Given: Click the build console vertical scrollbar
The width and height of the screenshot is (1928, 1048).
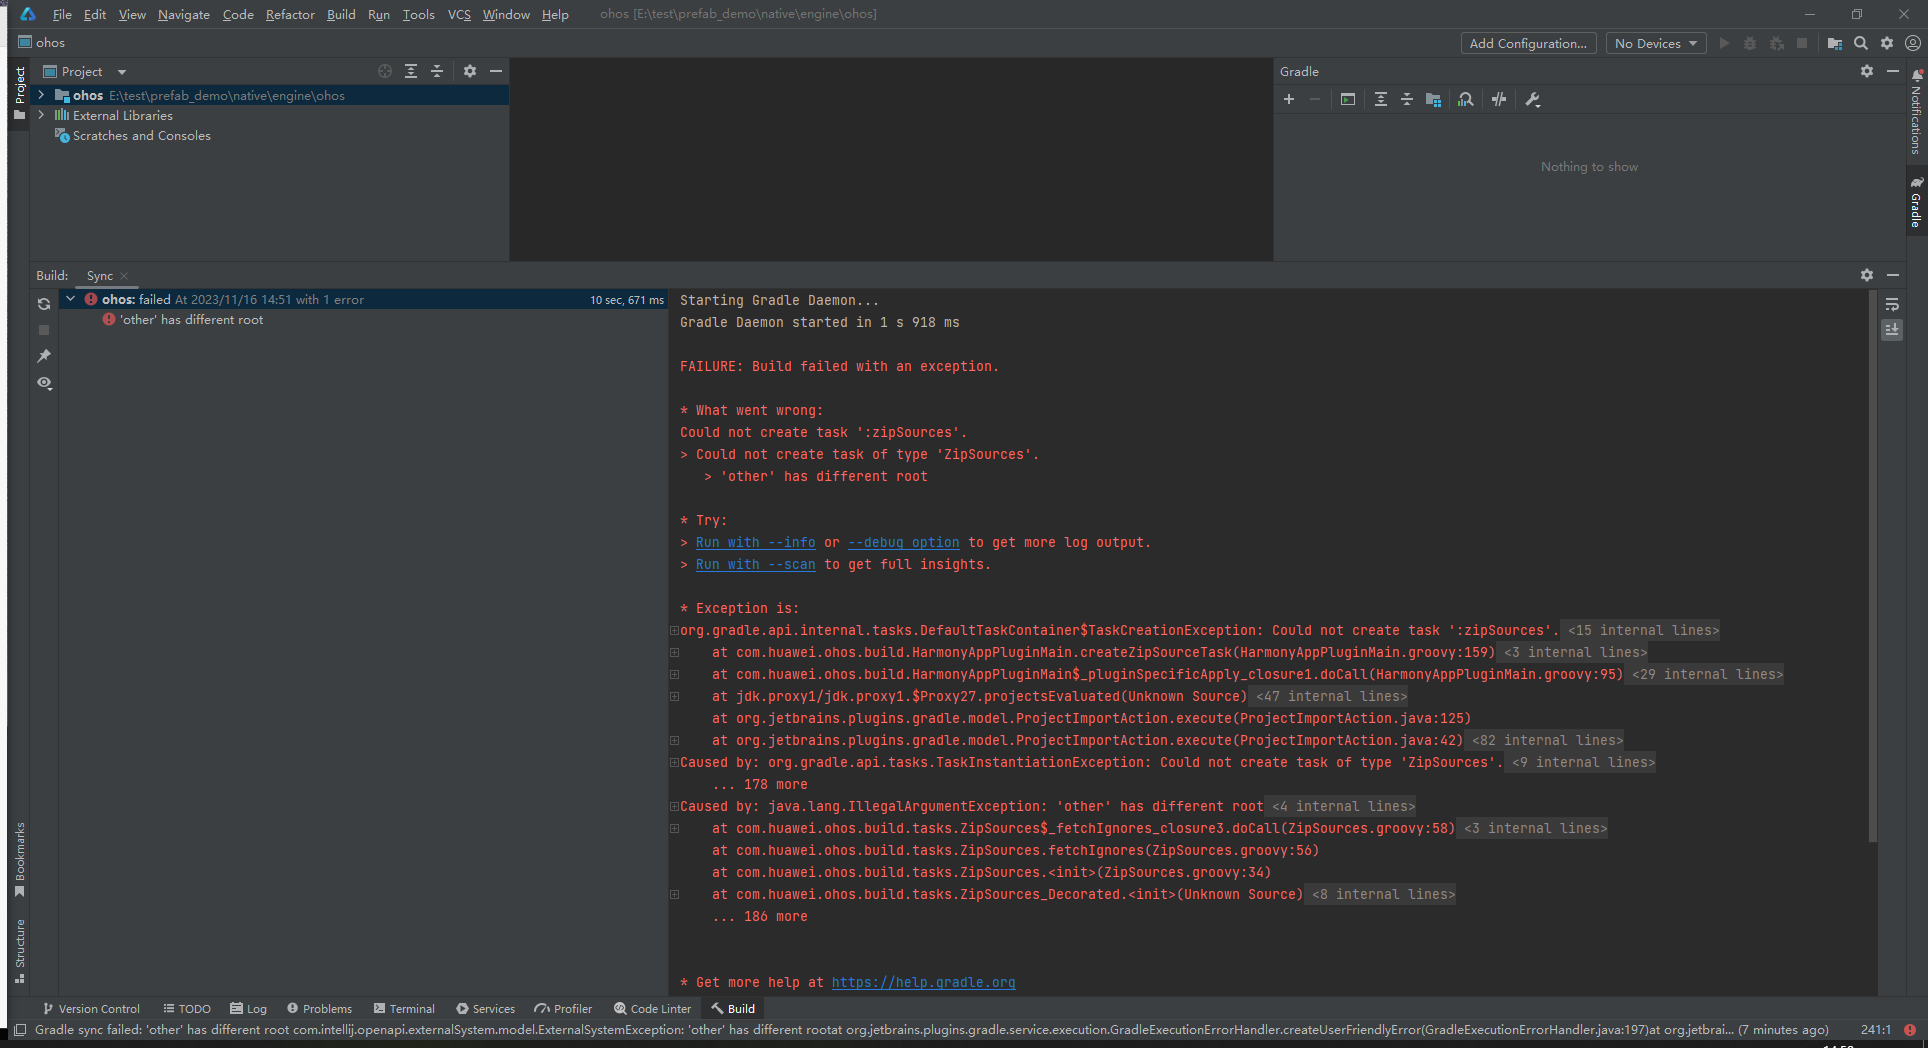Looking at the screenshot, I should point(1872,565).
